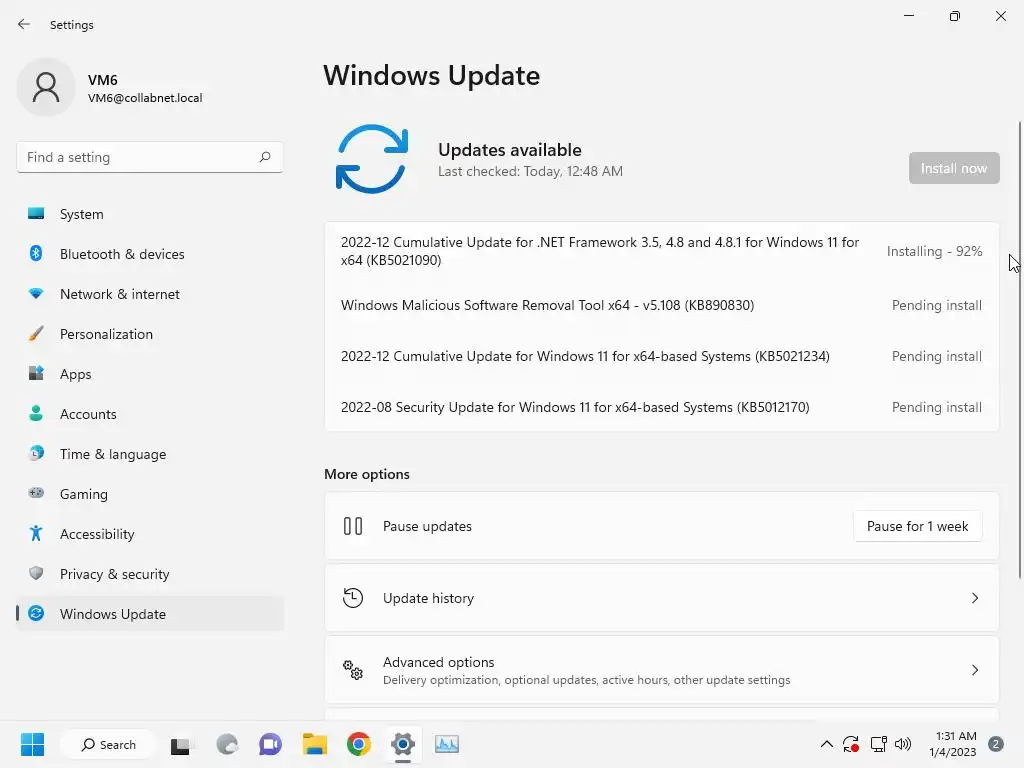Open File Explorer from taskbar

point(314,744)
